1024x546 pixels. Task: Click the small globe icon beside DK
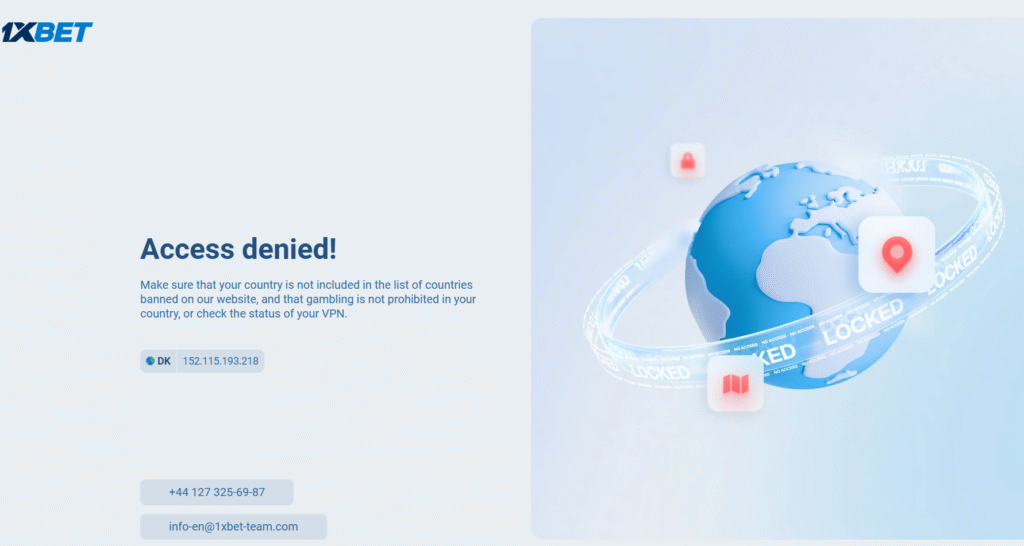[x=150, y=361]
